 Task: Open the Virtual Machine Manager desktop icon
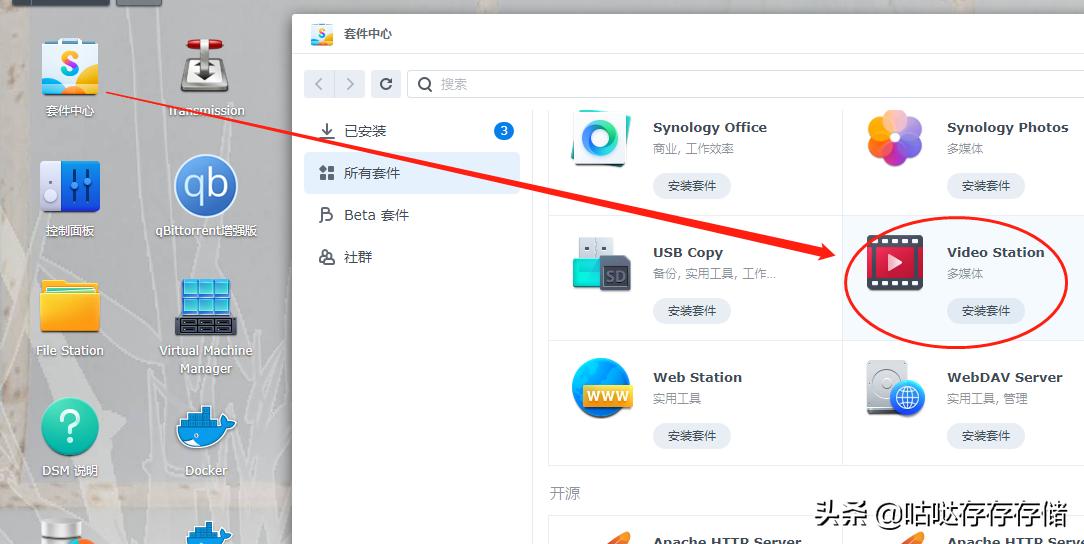pos(206,306)
